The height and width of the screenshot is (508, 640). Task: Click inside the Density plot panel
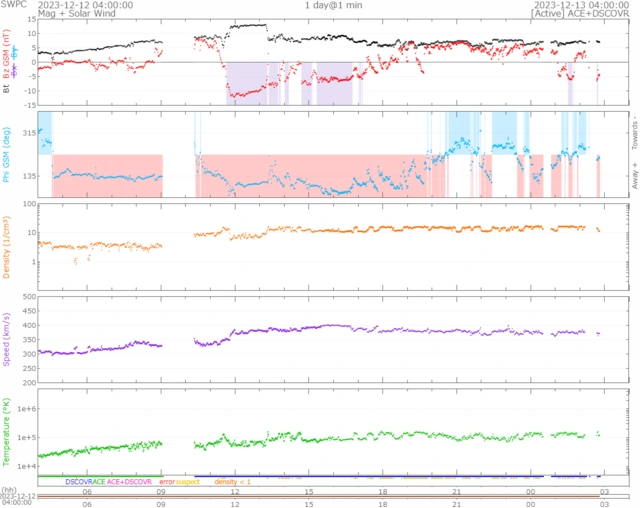tap(333, 247)
